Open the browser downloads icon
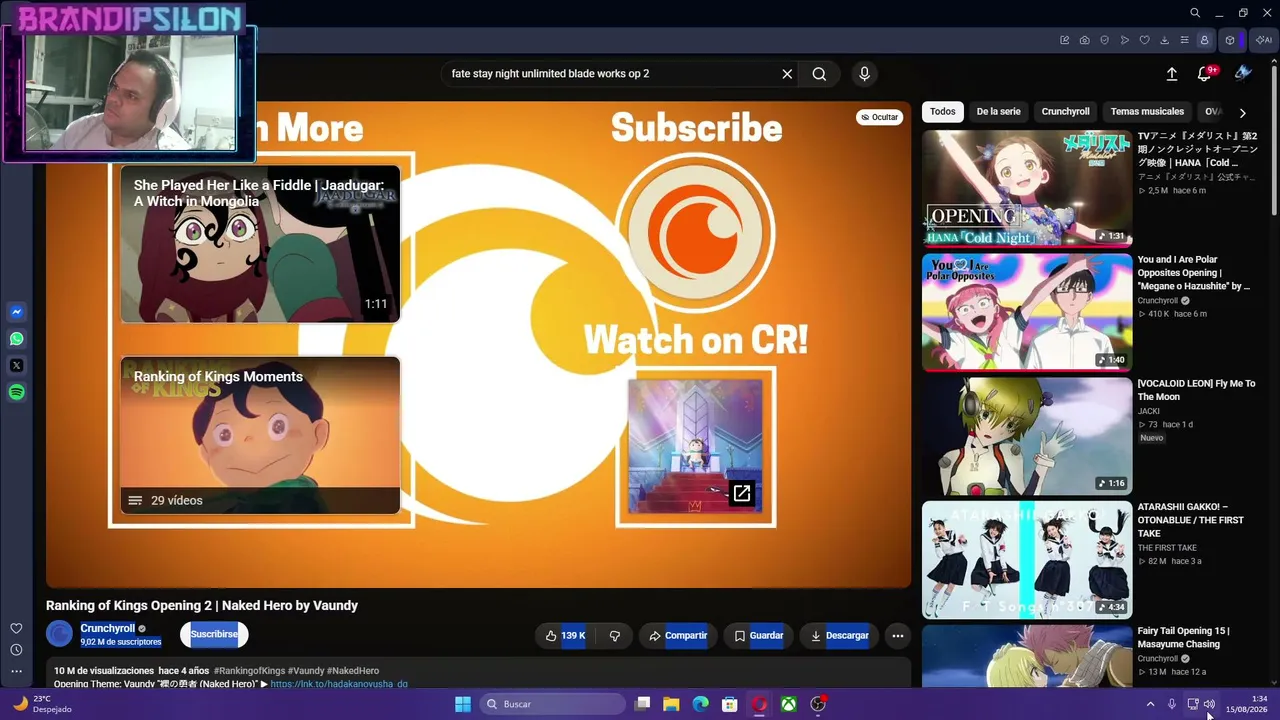The height and width of the screenshot is (720, 1280). [1165, 40]
